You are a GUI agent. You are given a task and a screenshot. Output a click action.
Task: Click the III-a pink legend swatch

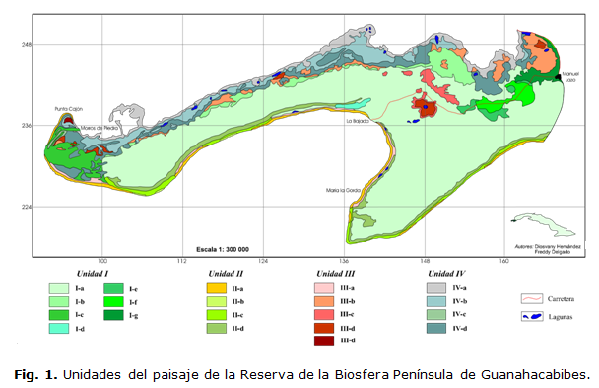click(324, 288)
